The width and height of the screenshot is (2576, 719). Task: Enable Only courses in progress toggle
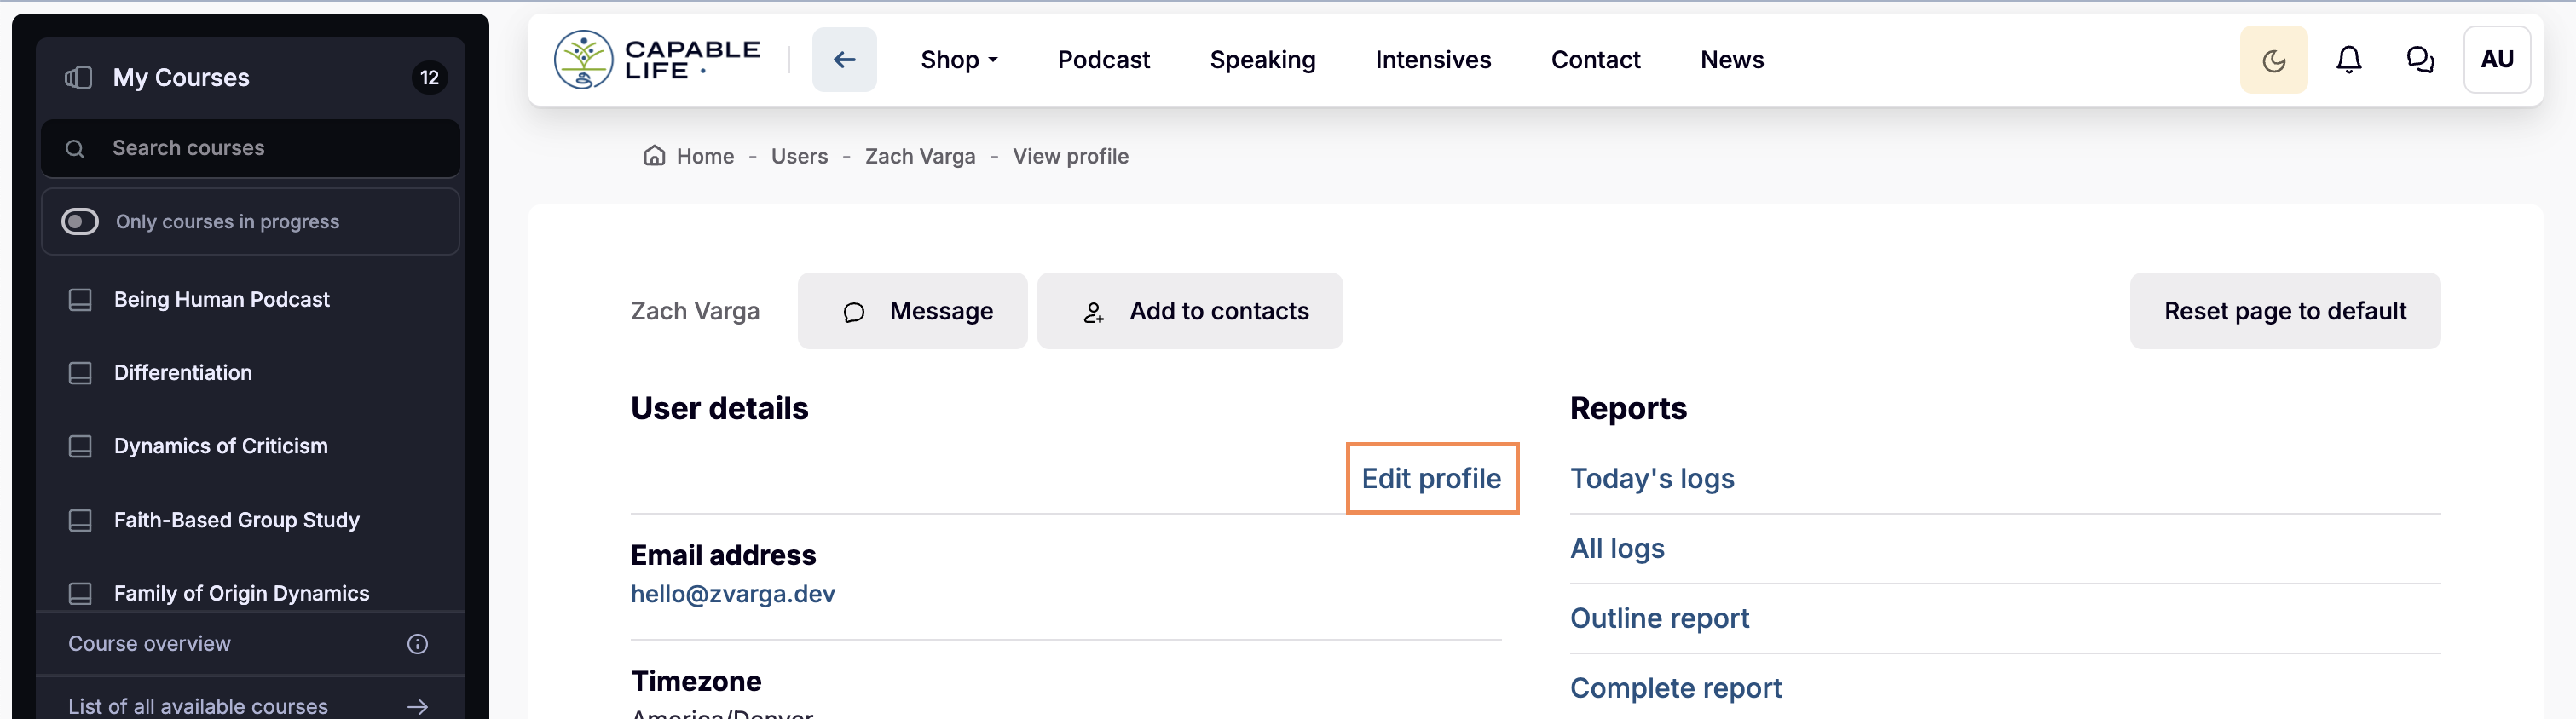(x=80, y=222)
